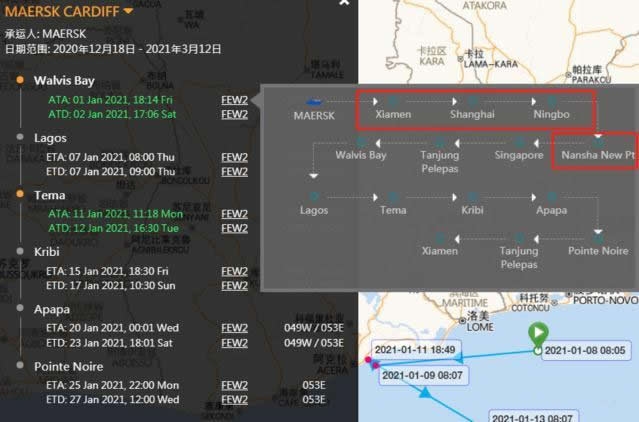Click the blue direction arrow on vessel track
The height and width of the screenshot is (422, 639).
tap(425, 392)
